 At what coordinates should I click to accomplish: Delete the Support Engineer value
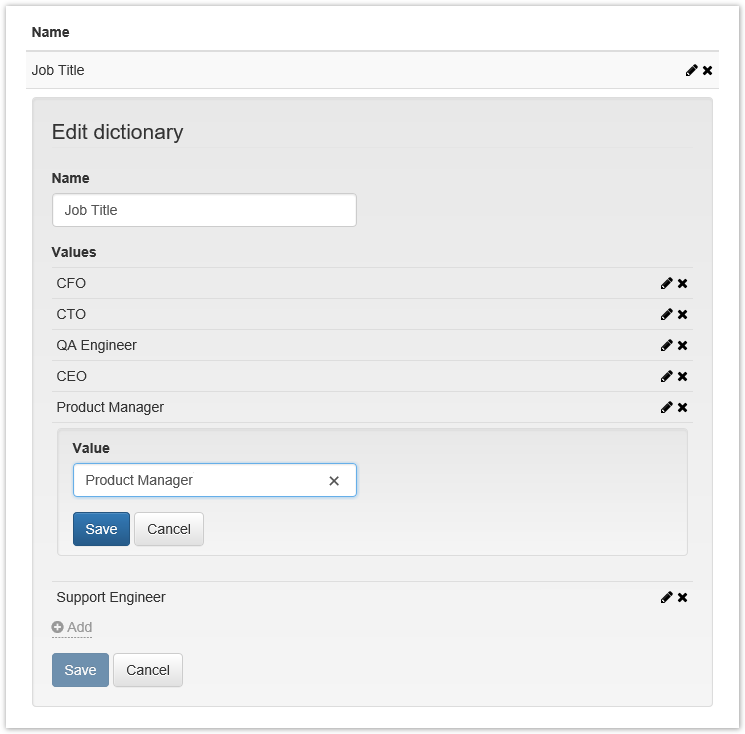click(x=683, y=597)
